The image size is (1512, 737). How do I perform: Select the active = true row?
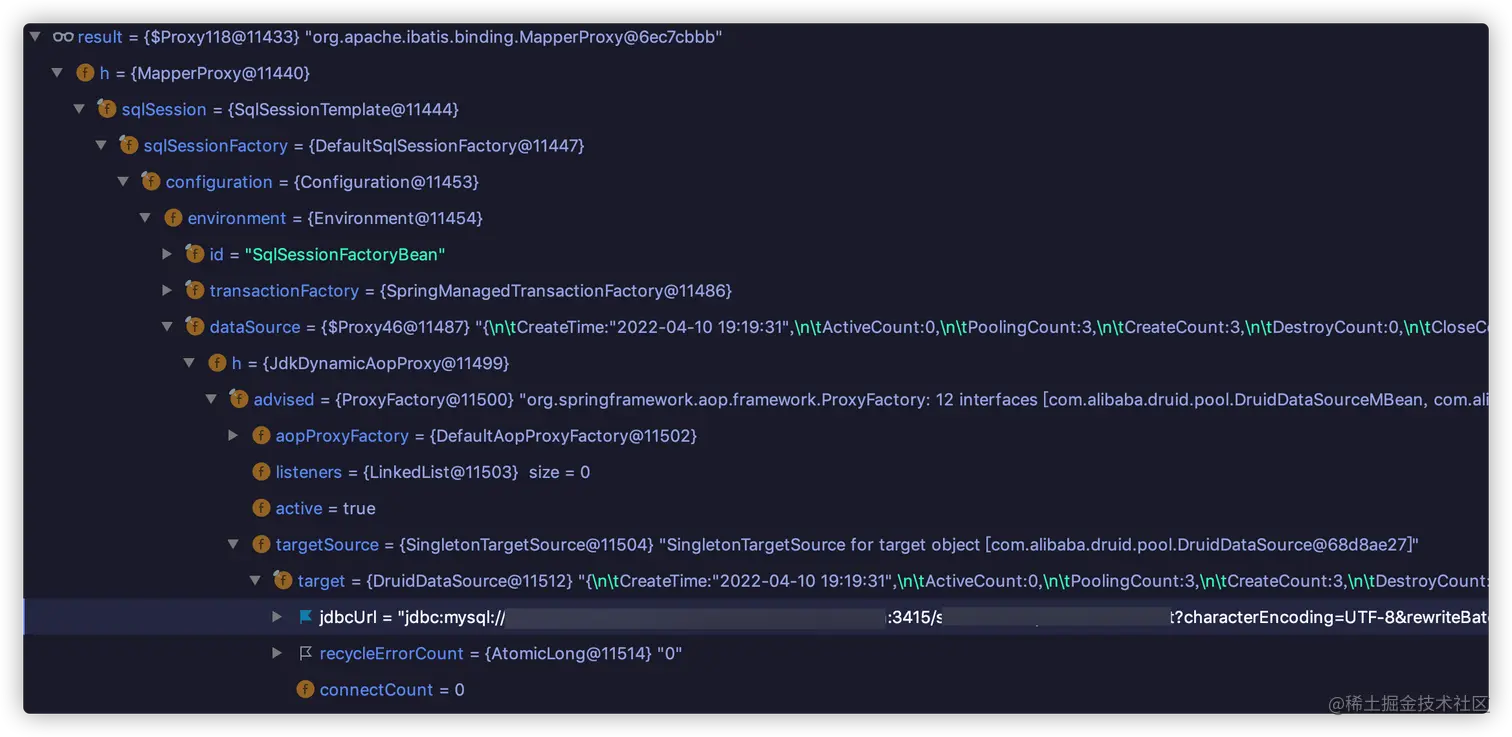click(x=325, y=508)
